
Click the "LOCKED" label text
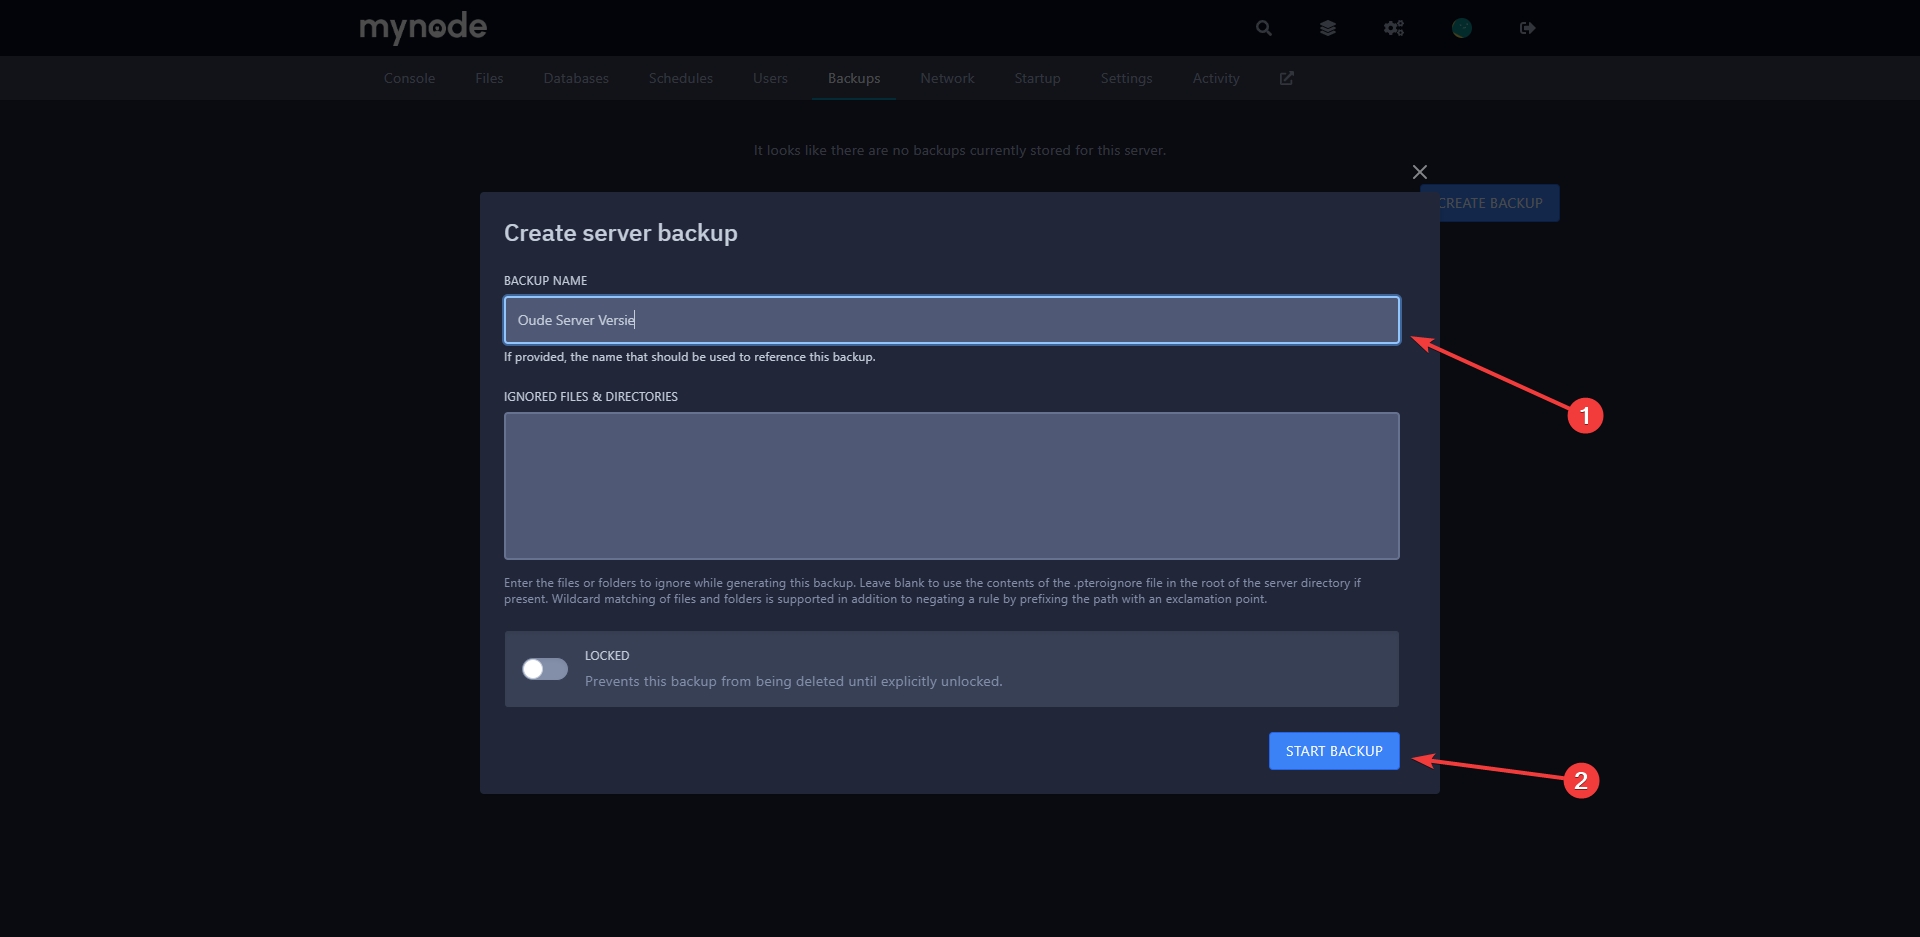click(607, 656)
